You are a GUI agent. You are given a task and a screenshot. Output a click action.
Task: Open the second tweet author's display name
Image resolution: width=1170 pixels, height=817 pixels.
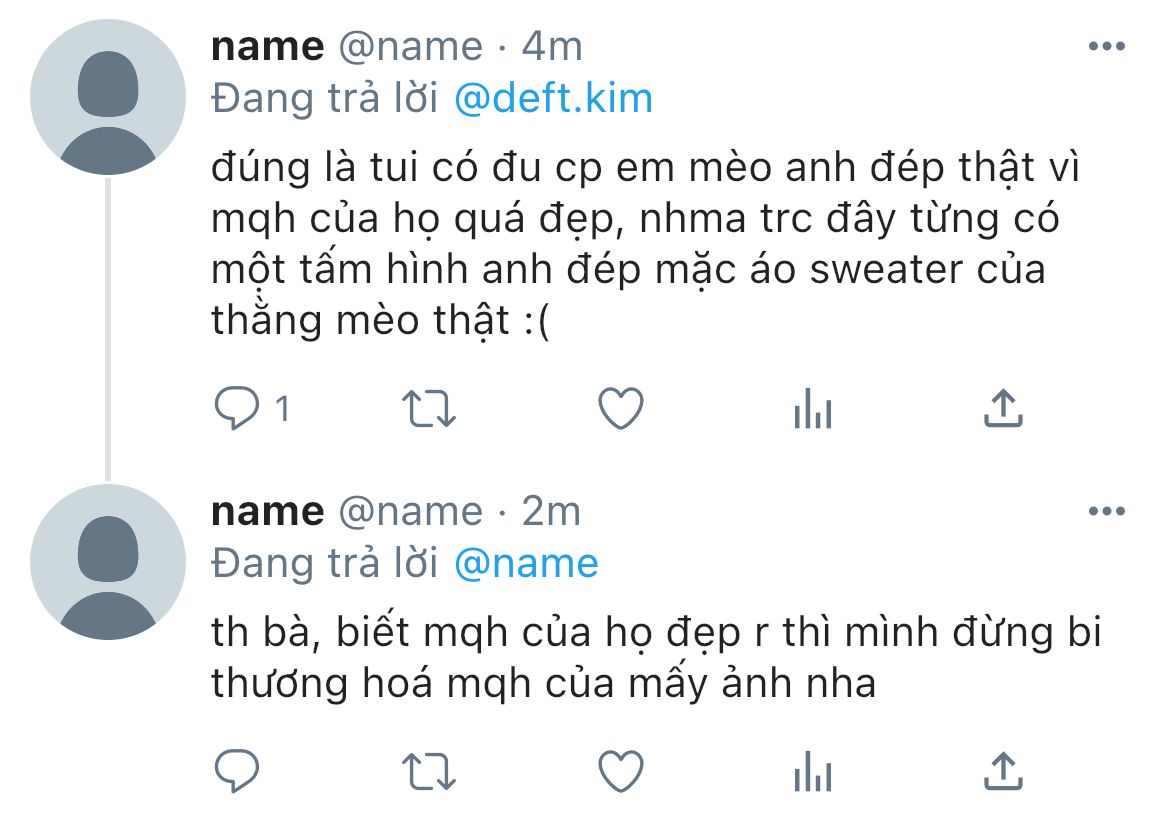tap(268, 512)
